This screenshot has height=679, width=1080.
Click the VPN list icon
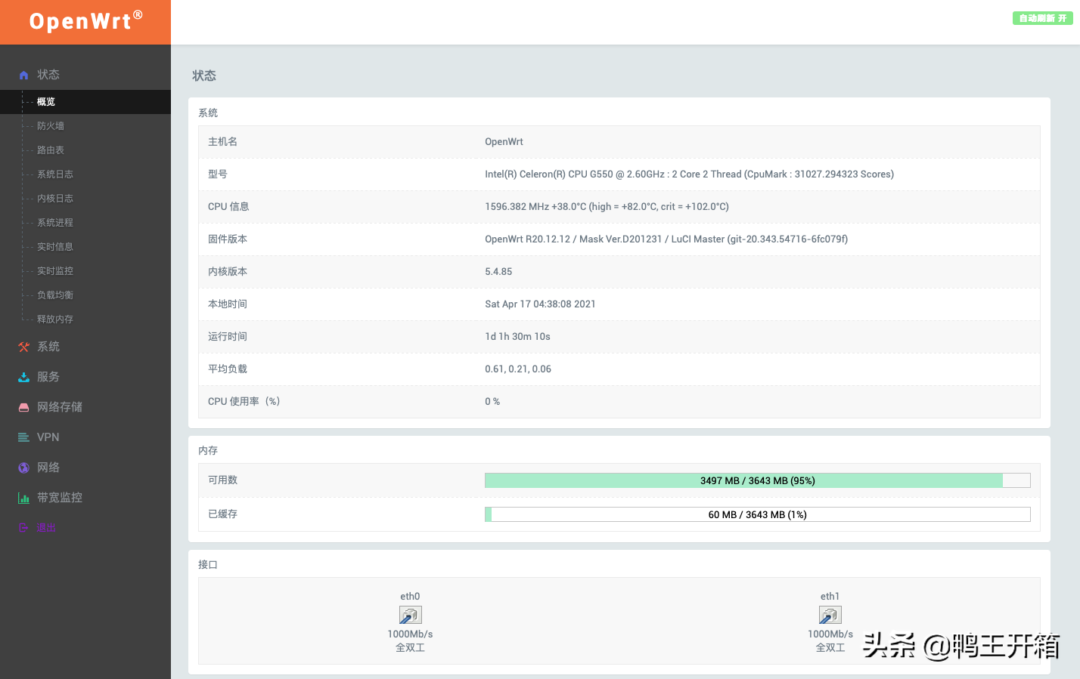tap(23, 437)
